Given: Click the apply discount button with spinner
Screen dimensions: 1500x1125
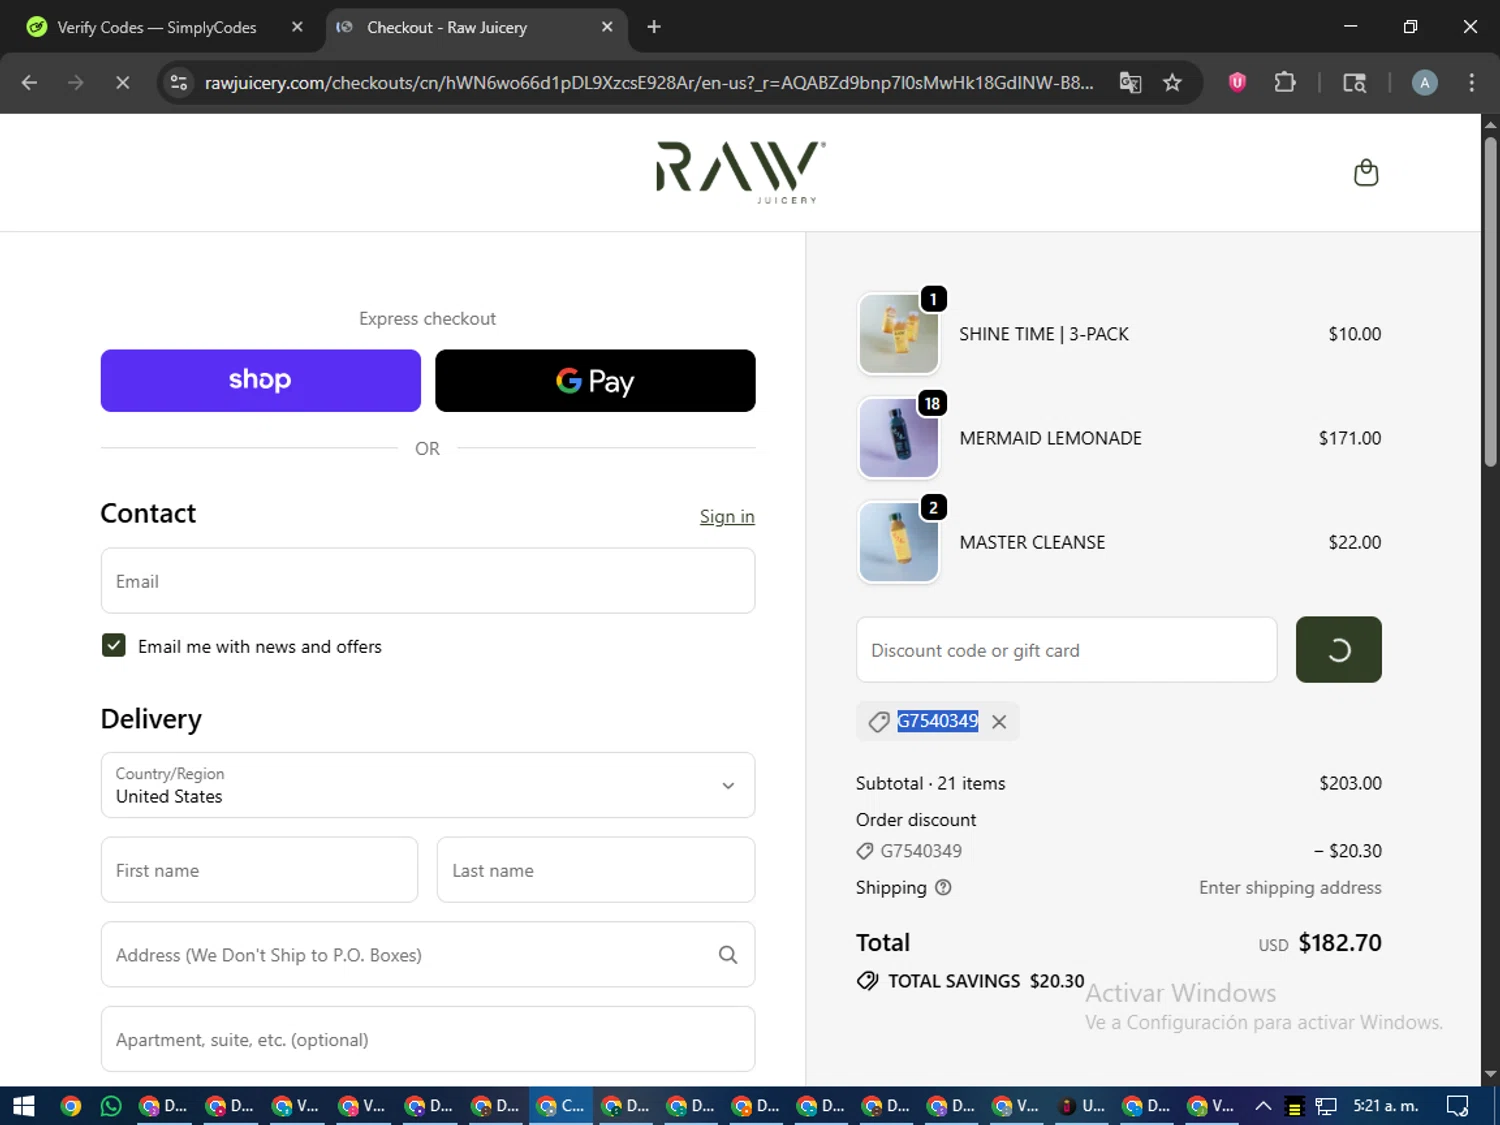Looking at the screenshot, I should (x=1339, y=650).
